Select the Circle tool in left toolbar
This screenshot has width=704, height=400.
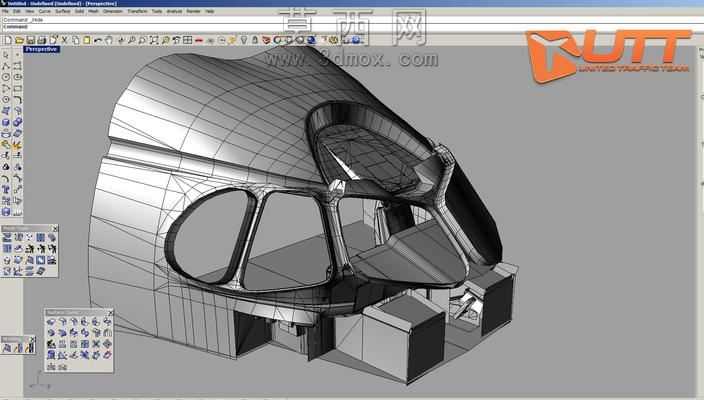click(6, 77)
